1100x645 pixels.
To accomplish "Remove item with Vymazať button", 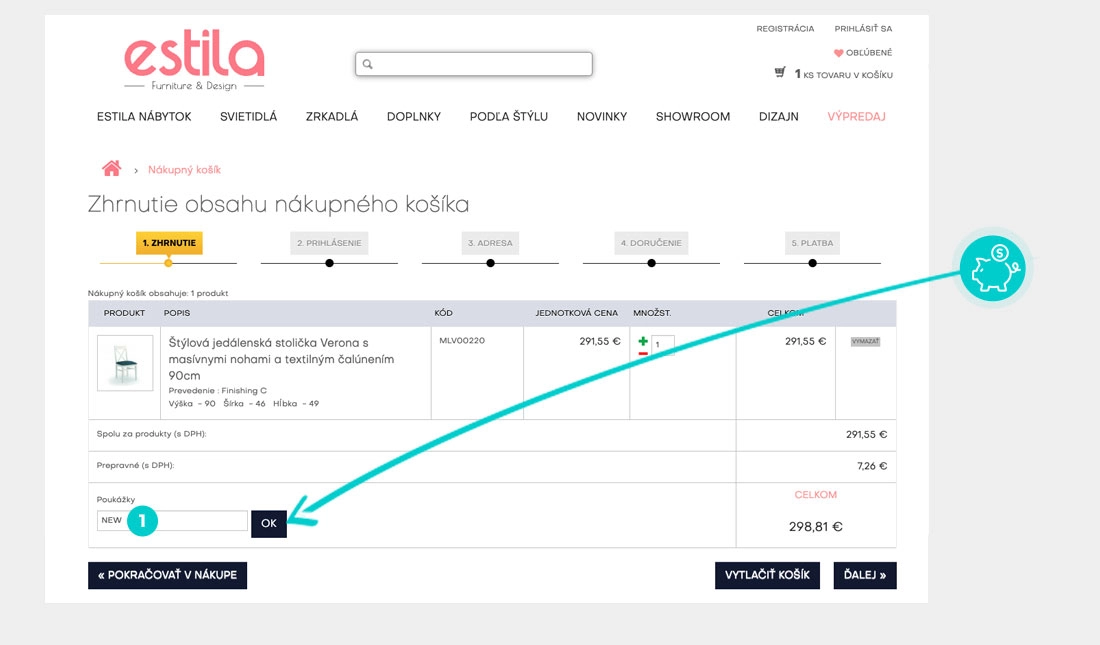I will click(x=865, y=342).
